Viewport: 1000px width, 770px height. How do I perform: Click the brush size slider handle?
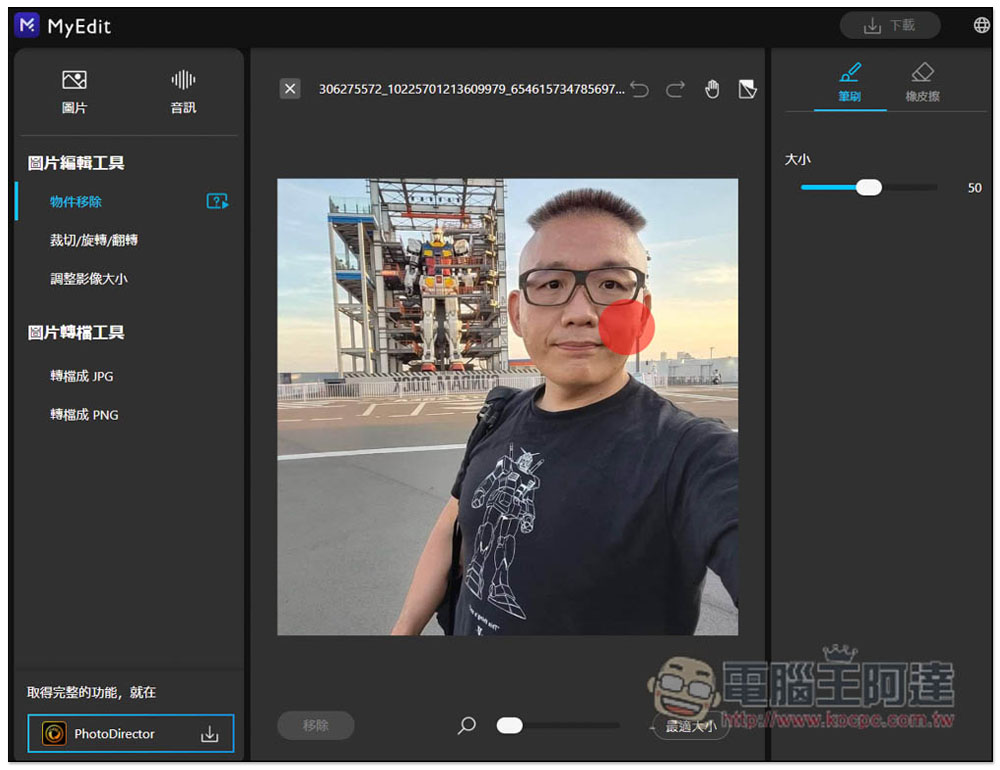[869, 187]
